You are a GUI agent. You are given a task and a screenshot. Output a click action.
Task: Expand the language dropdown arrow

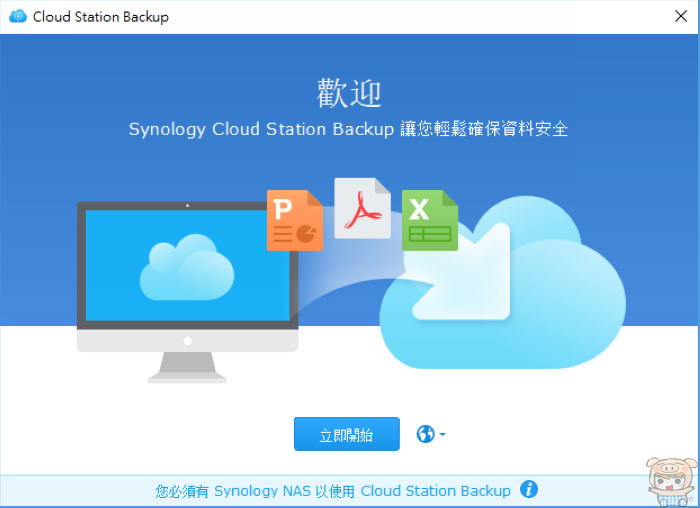tap(442, 434)
